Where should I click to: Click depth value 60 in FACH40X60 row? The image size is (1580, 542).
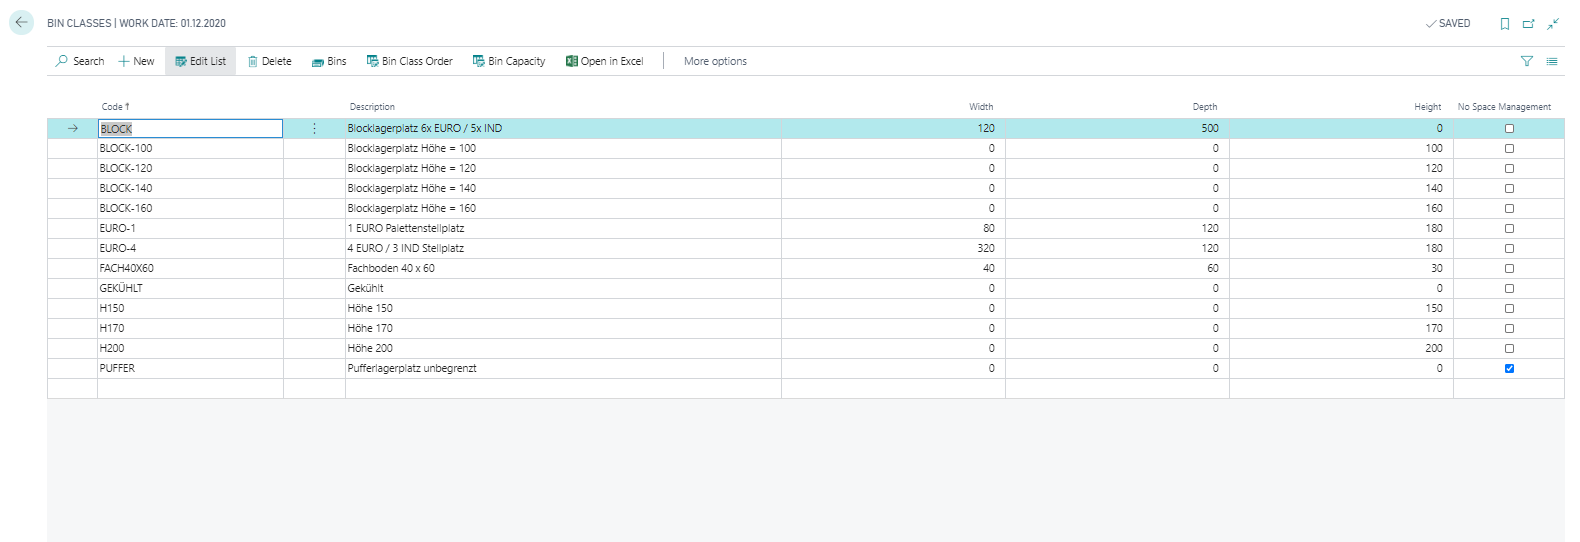pyautogui.click(x=1213, y=268)
